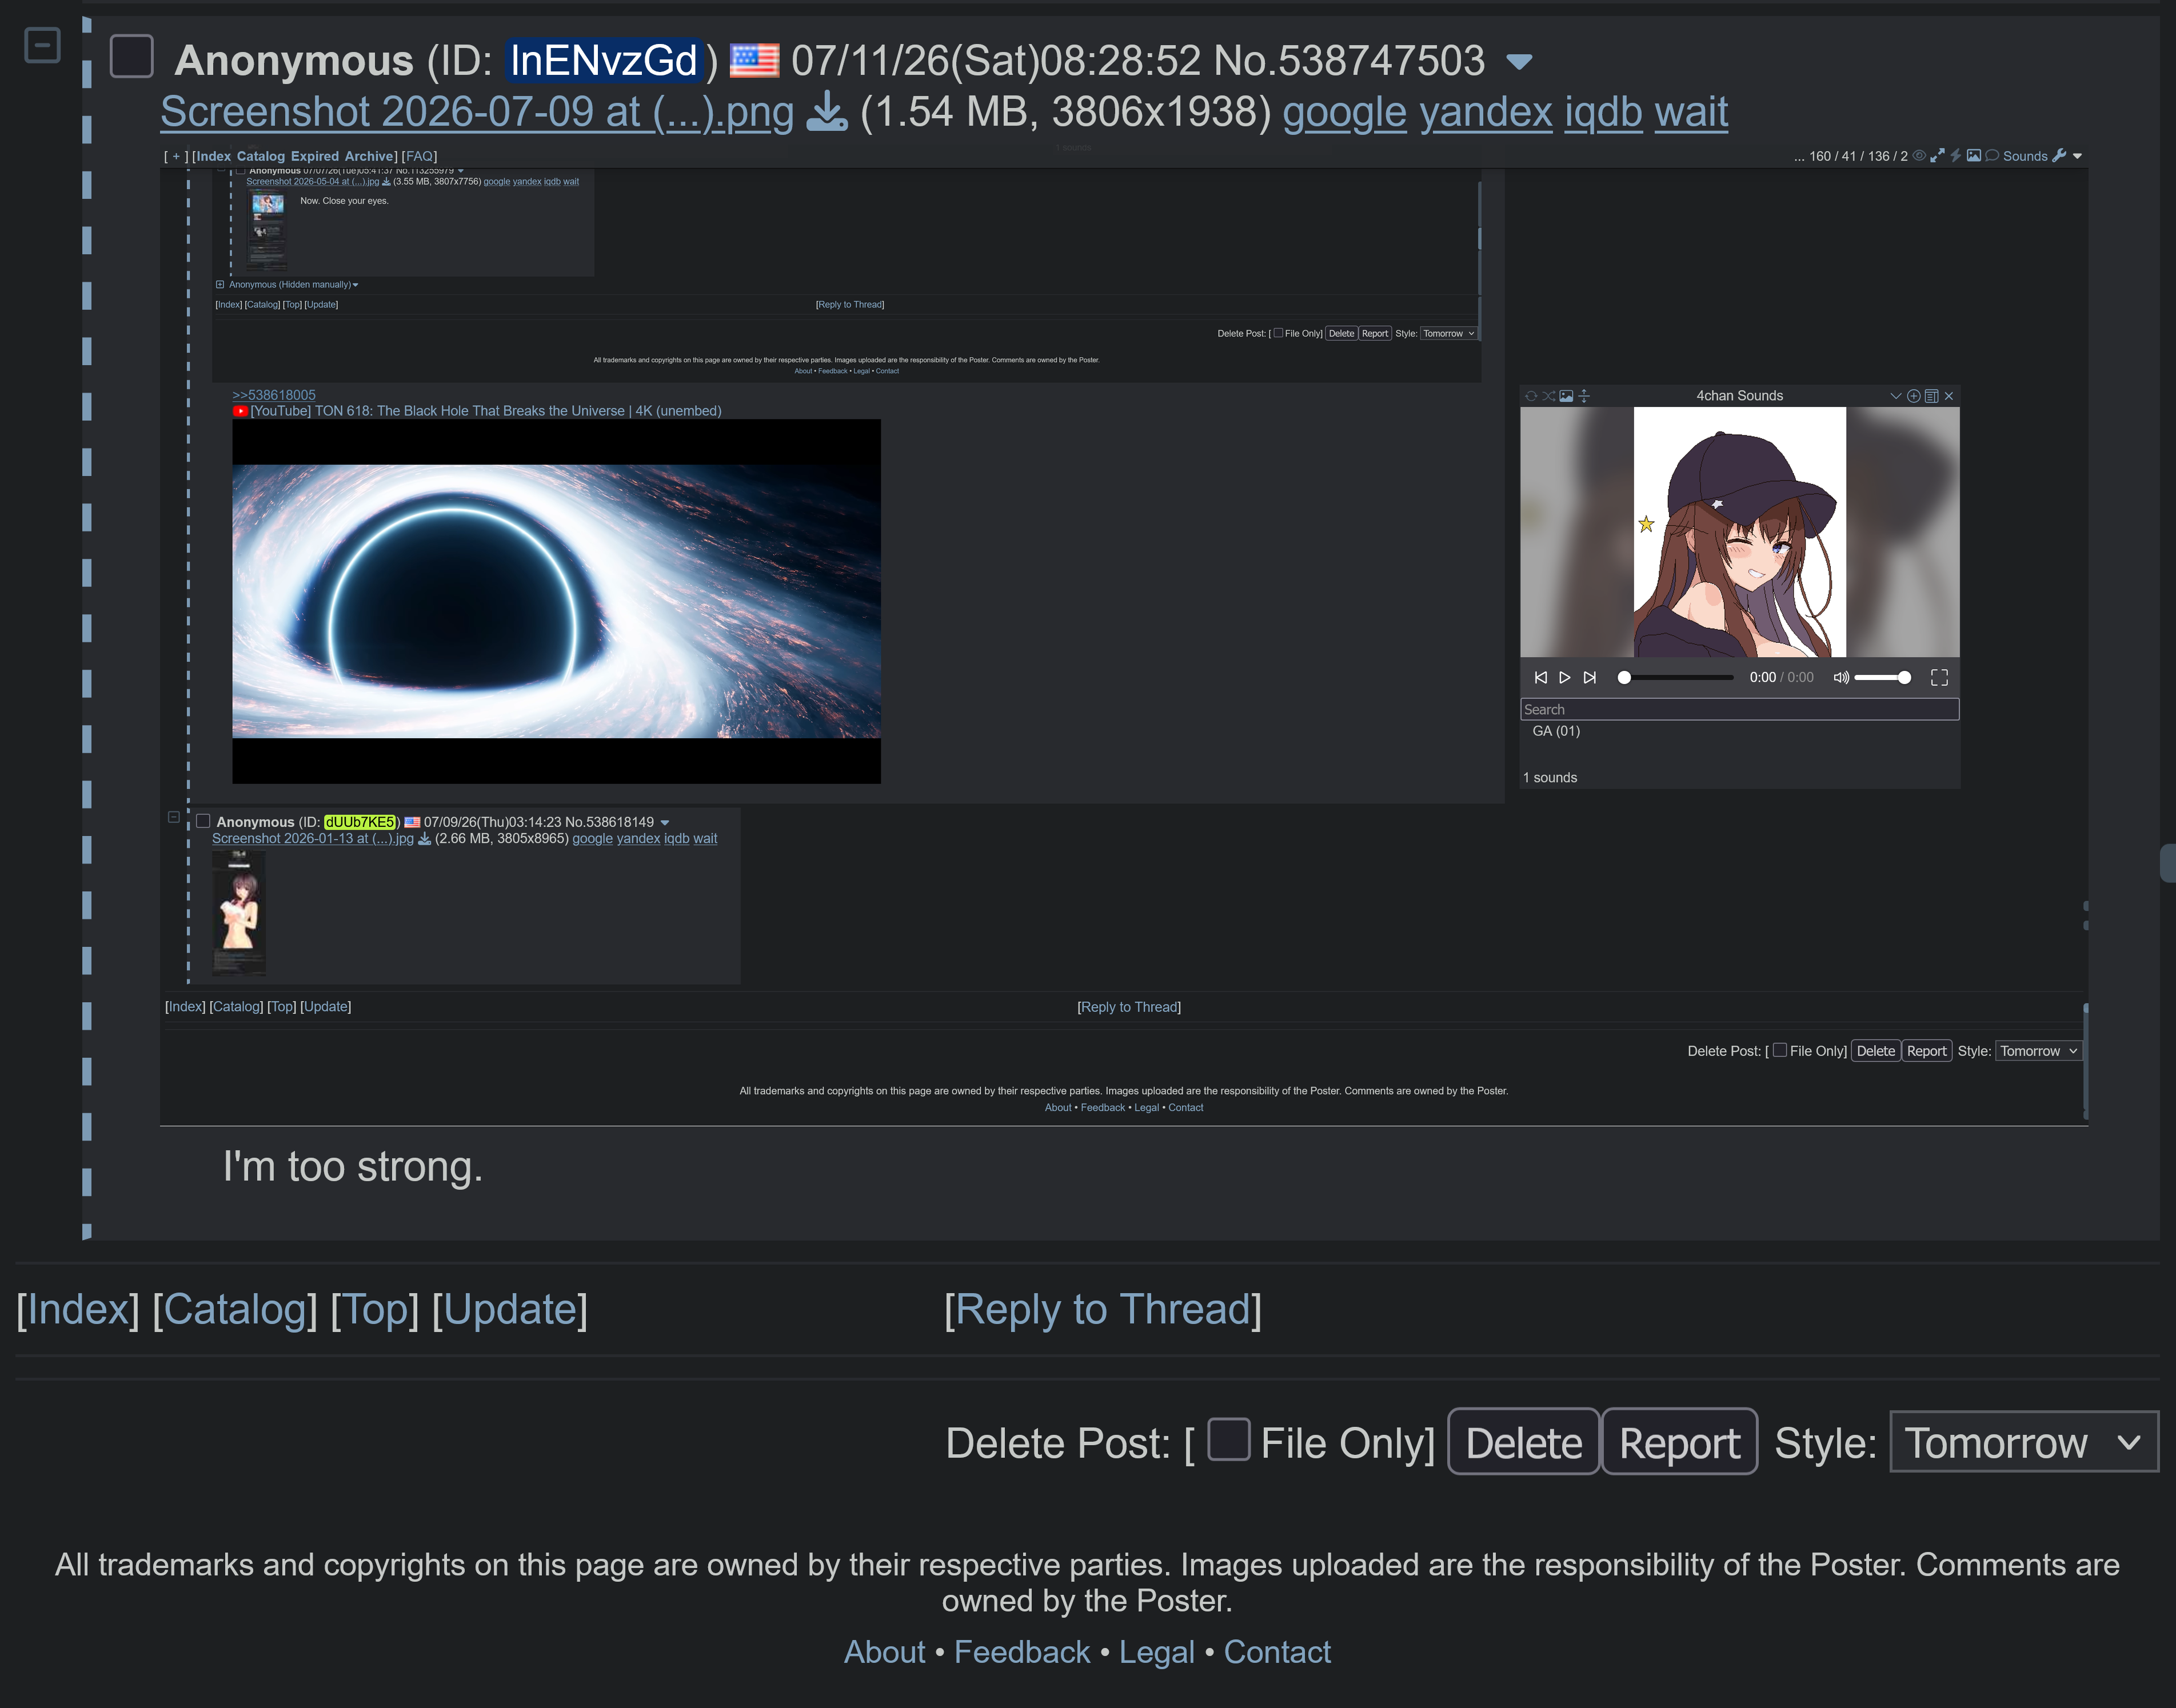Click the post text "I'm too strong."
The height and width of the screenshot is (1708, 2176).
[353, 1167]
